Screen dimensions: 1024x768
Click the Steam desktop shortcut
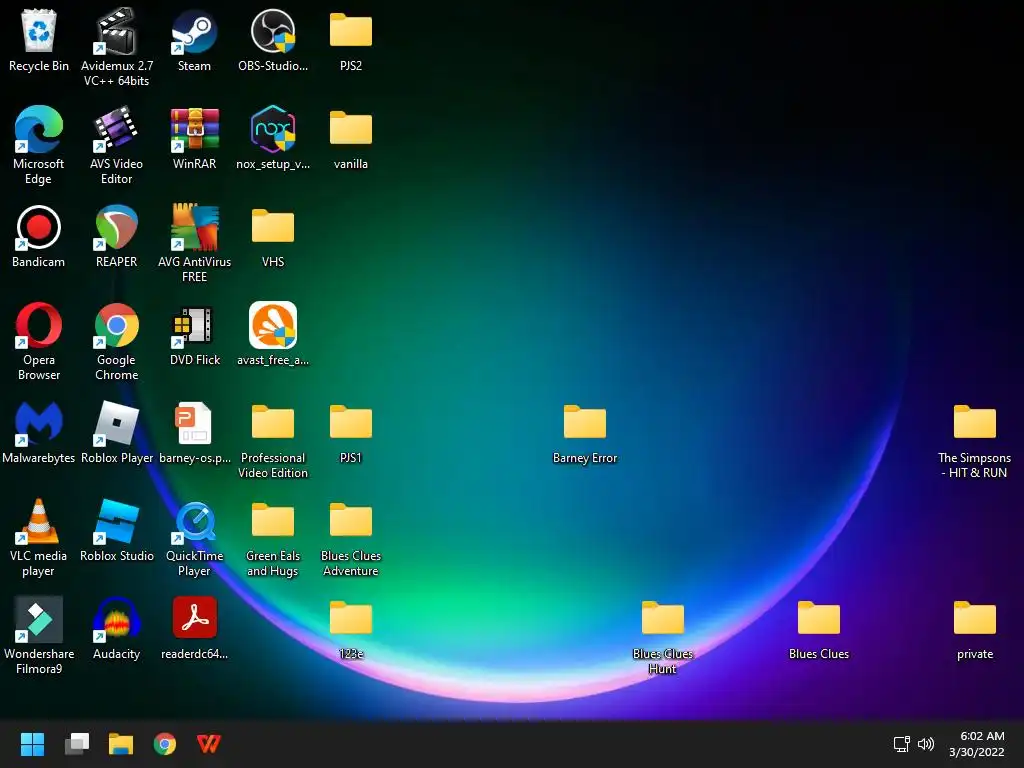coord(194,31)
